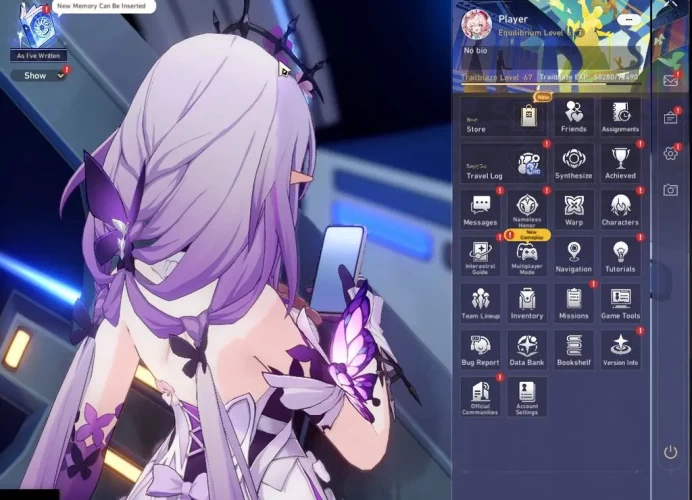Open Version Info
692x500 pixels.
point(620,350)
